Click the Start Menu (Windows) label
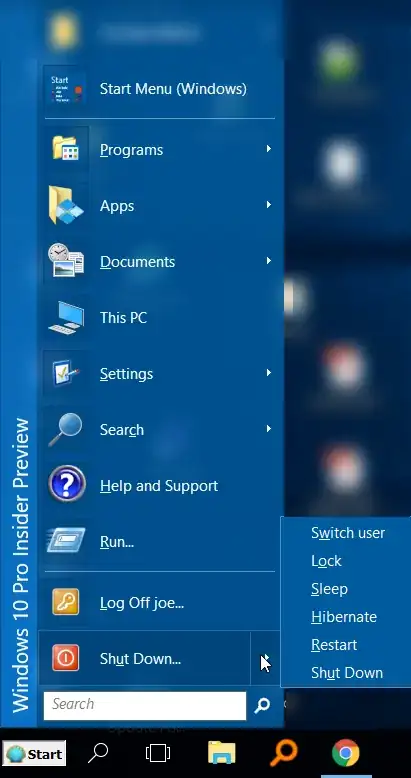 tap(173, 89)
